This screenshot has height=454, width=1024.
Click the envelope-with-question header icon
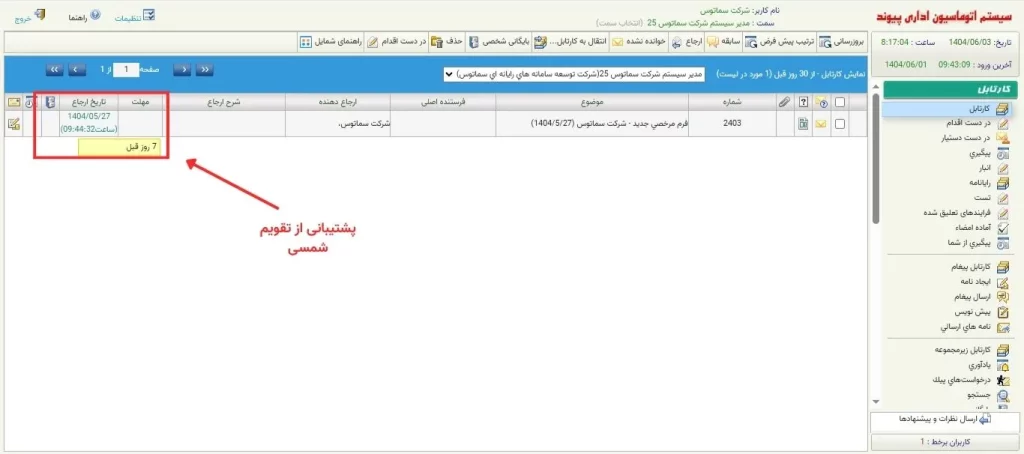pos(821,101)
